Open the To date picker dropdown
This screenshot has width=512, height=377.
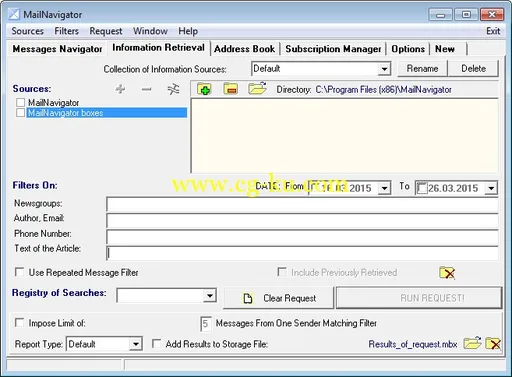pos(491,188)
